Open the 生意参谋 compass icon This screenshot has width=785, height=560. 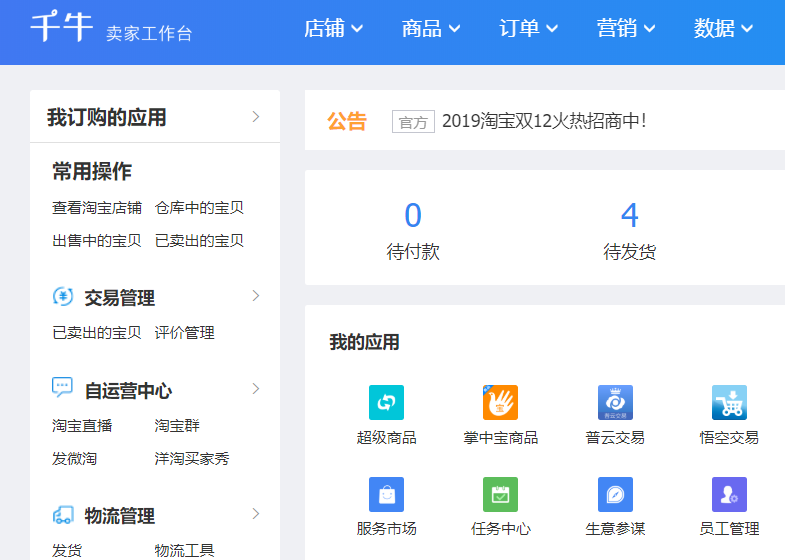(x=615, y=494)
